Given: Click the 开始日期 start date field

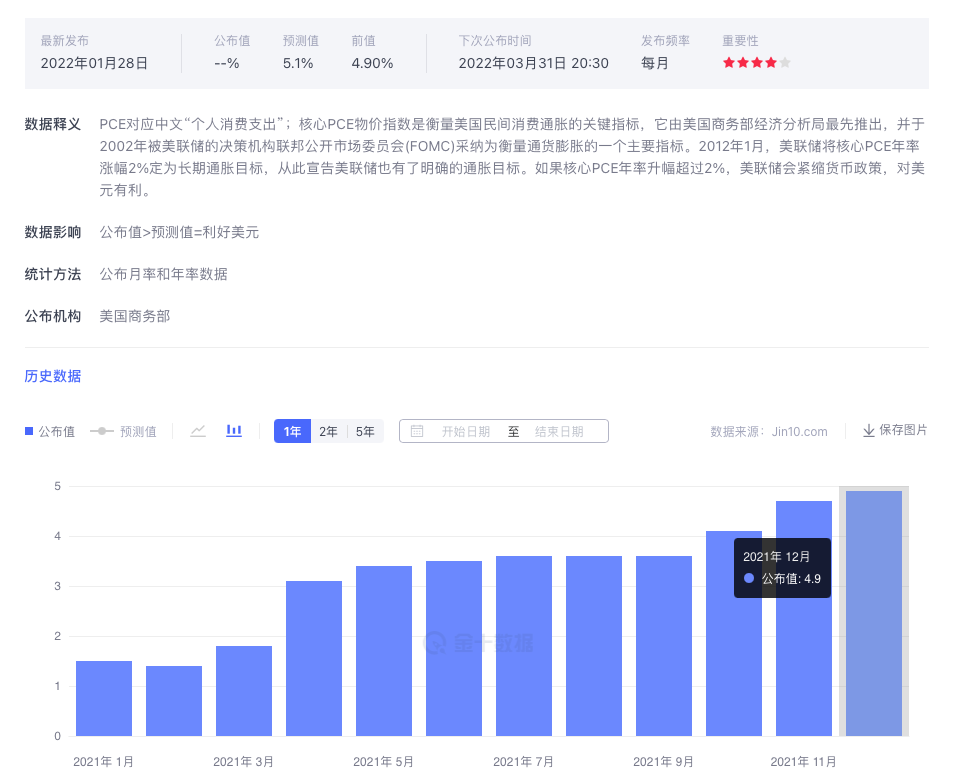Looking at the screenshot, I should tap(466, 431).
